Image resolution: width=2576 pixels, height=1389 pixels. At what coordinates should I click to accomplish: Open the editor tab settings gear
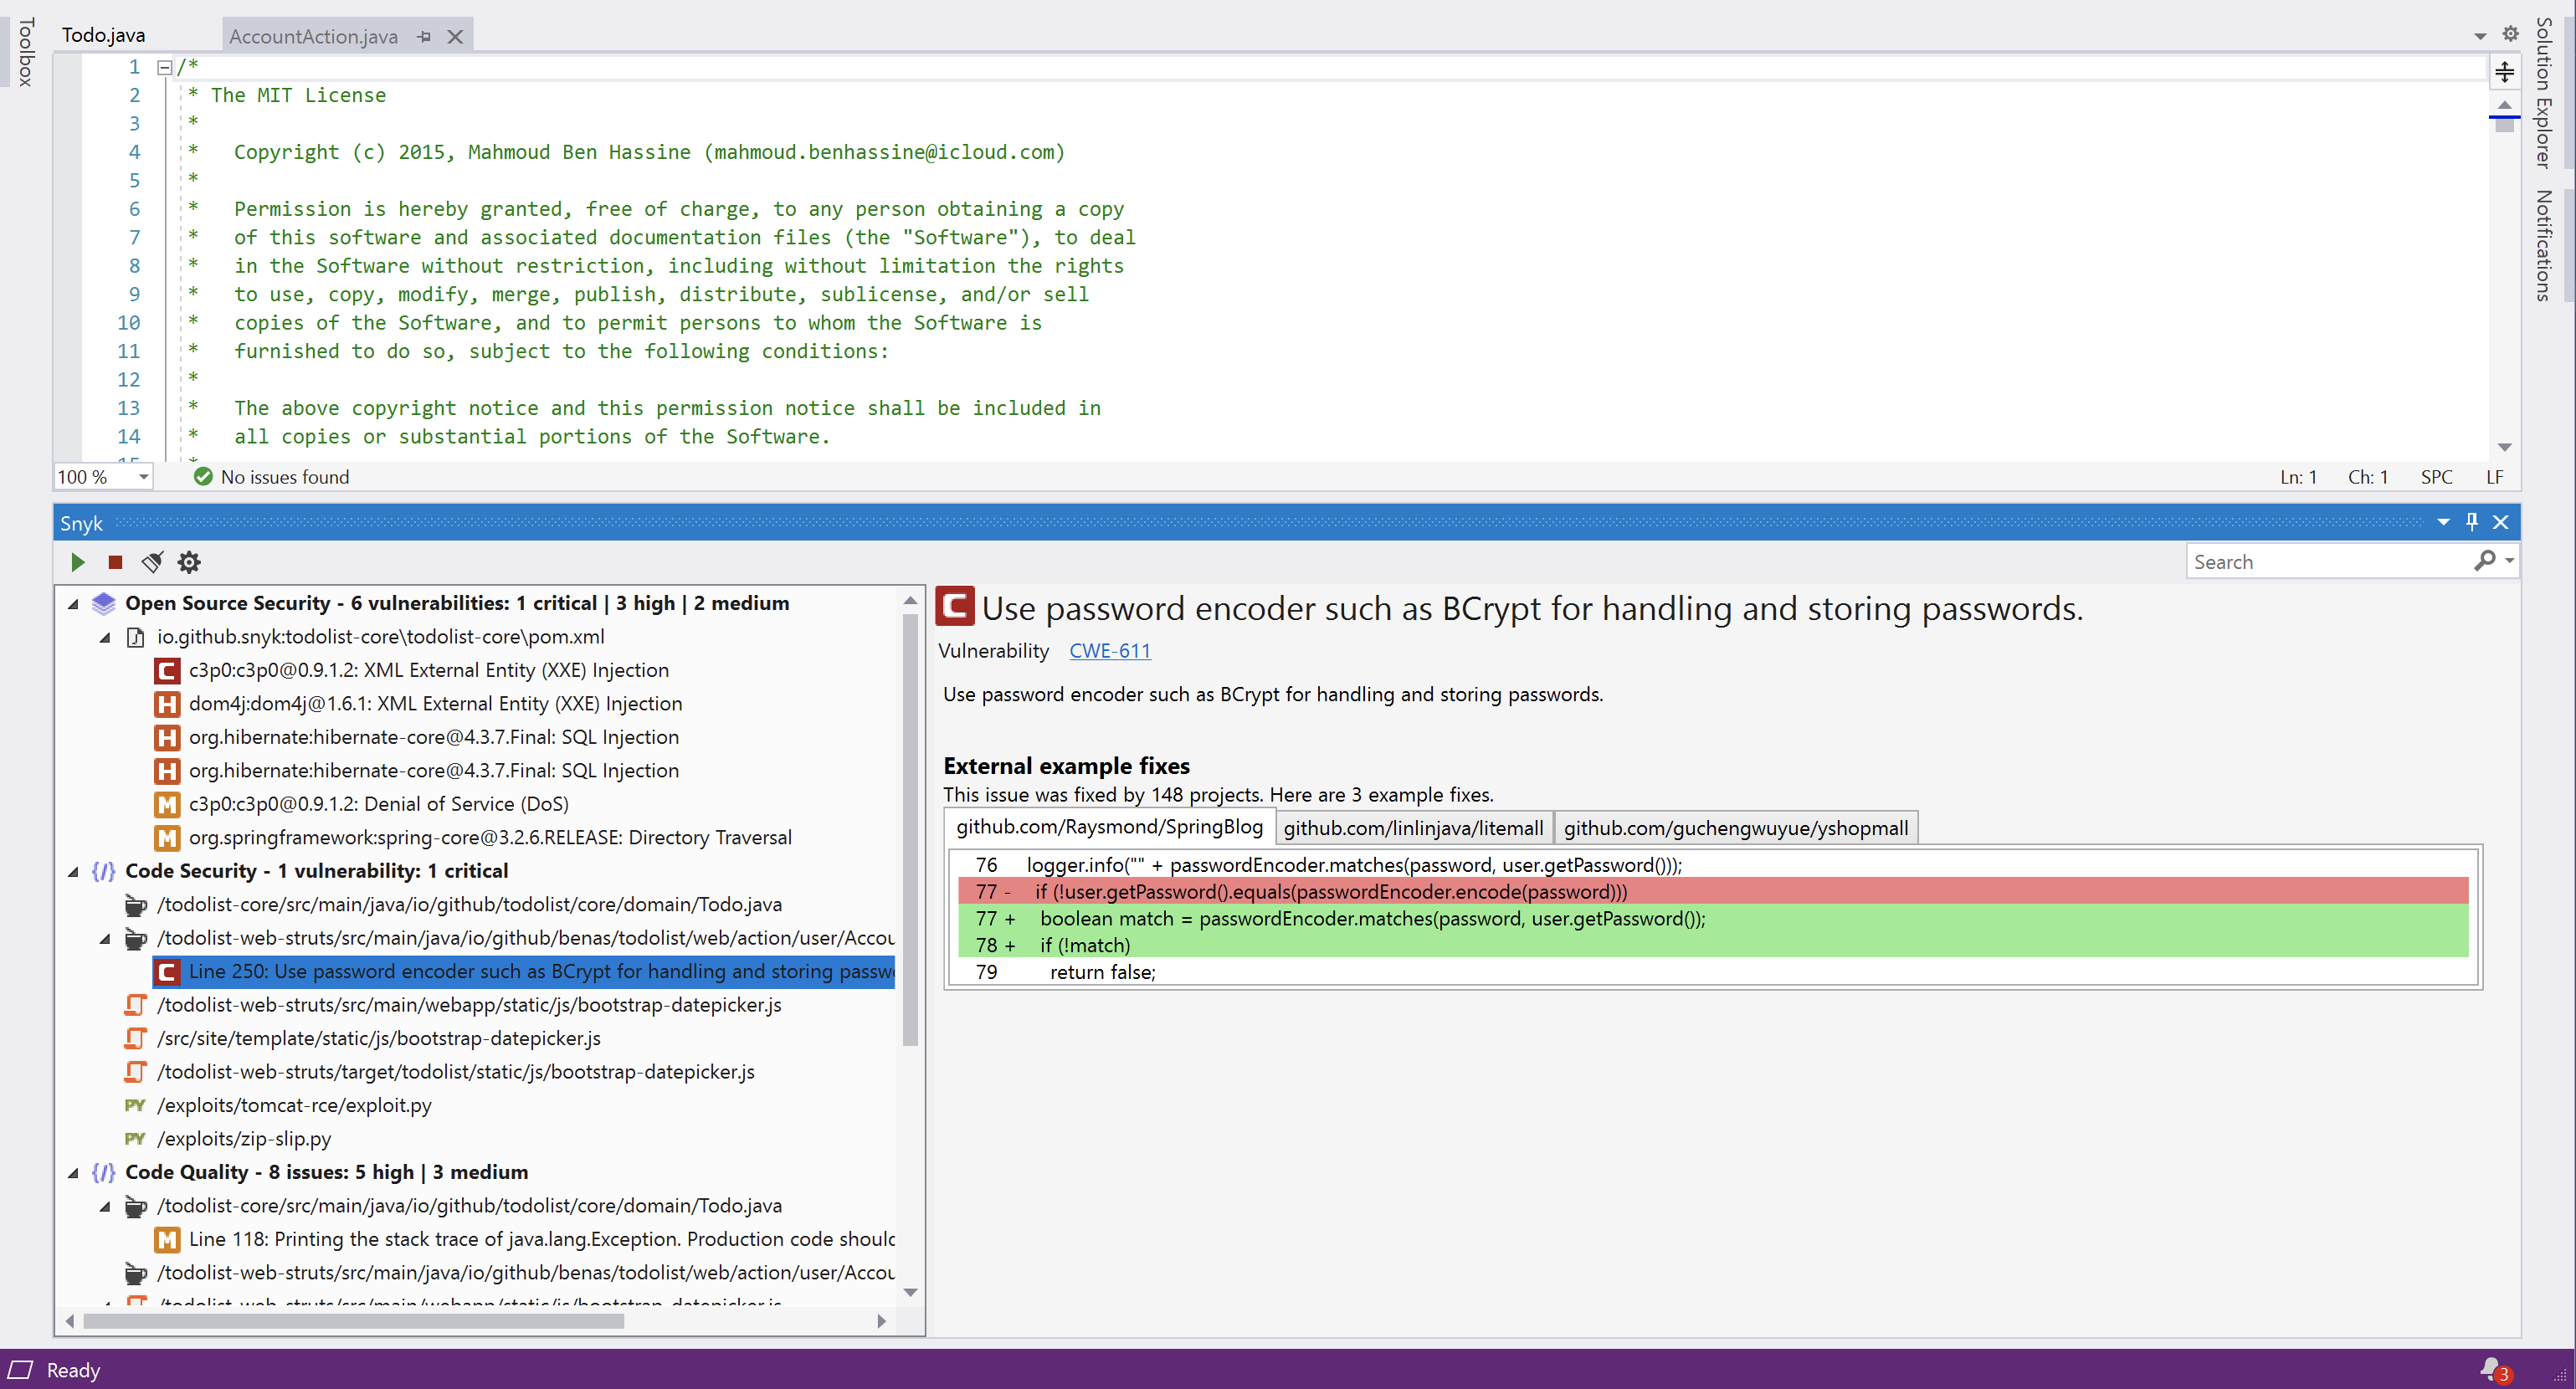[2510, 34]
